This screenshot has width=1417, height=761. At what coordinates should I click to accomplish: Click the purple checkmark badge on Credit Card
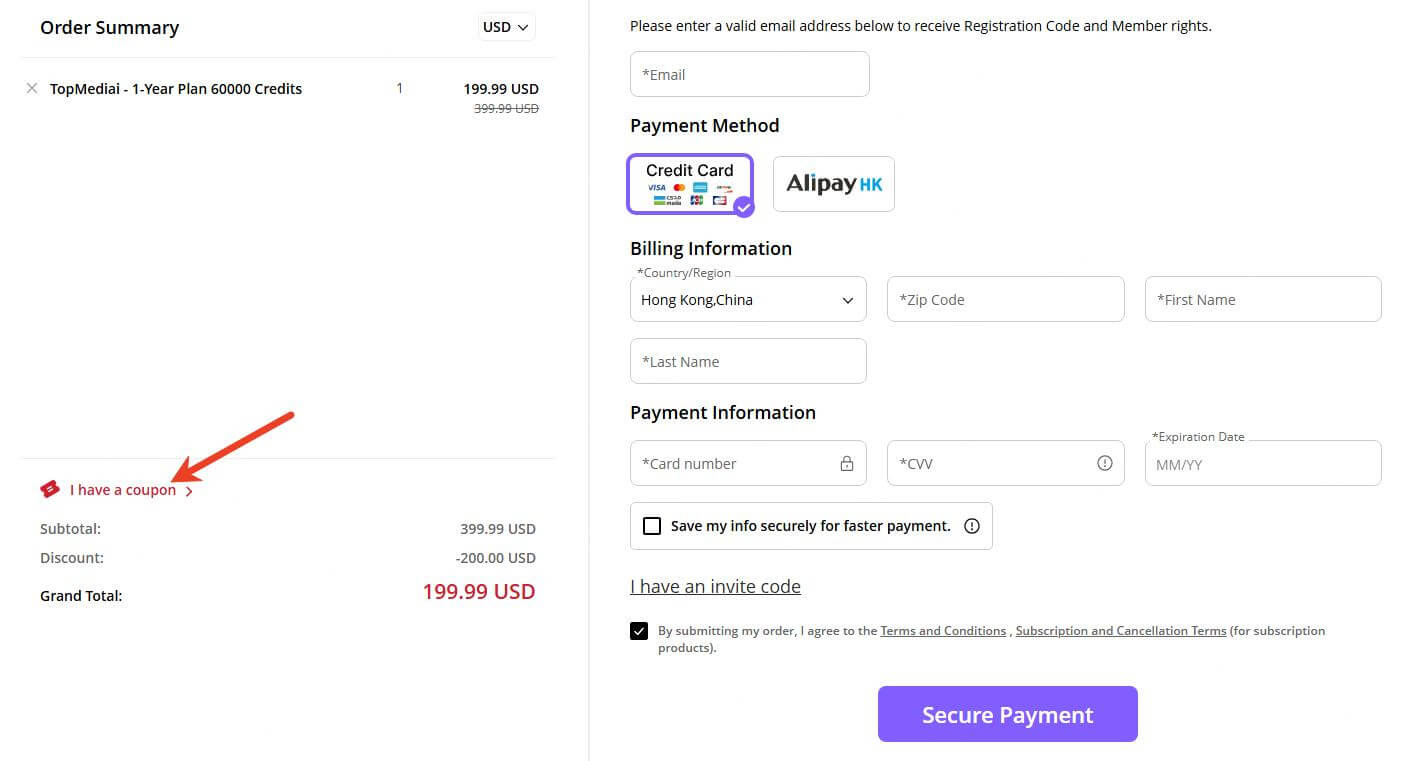[x=742, y=208]
